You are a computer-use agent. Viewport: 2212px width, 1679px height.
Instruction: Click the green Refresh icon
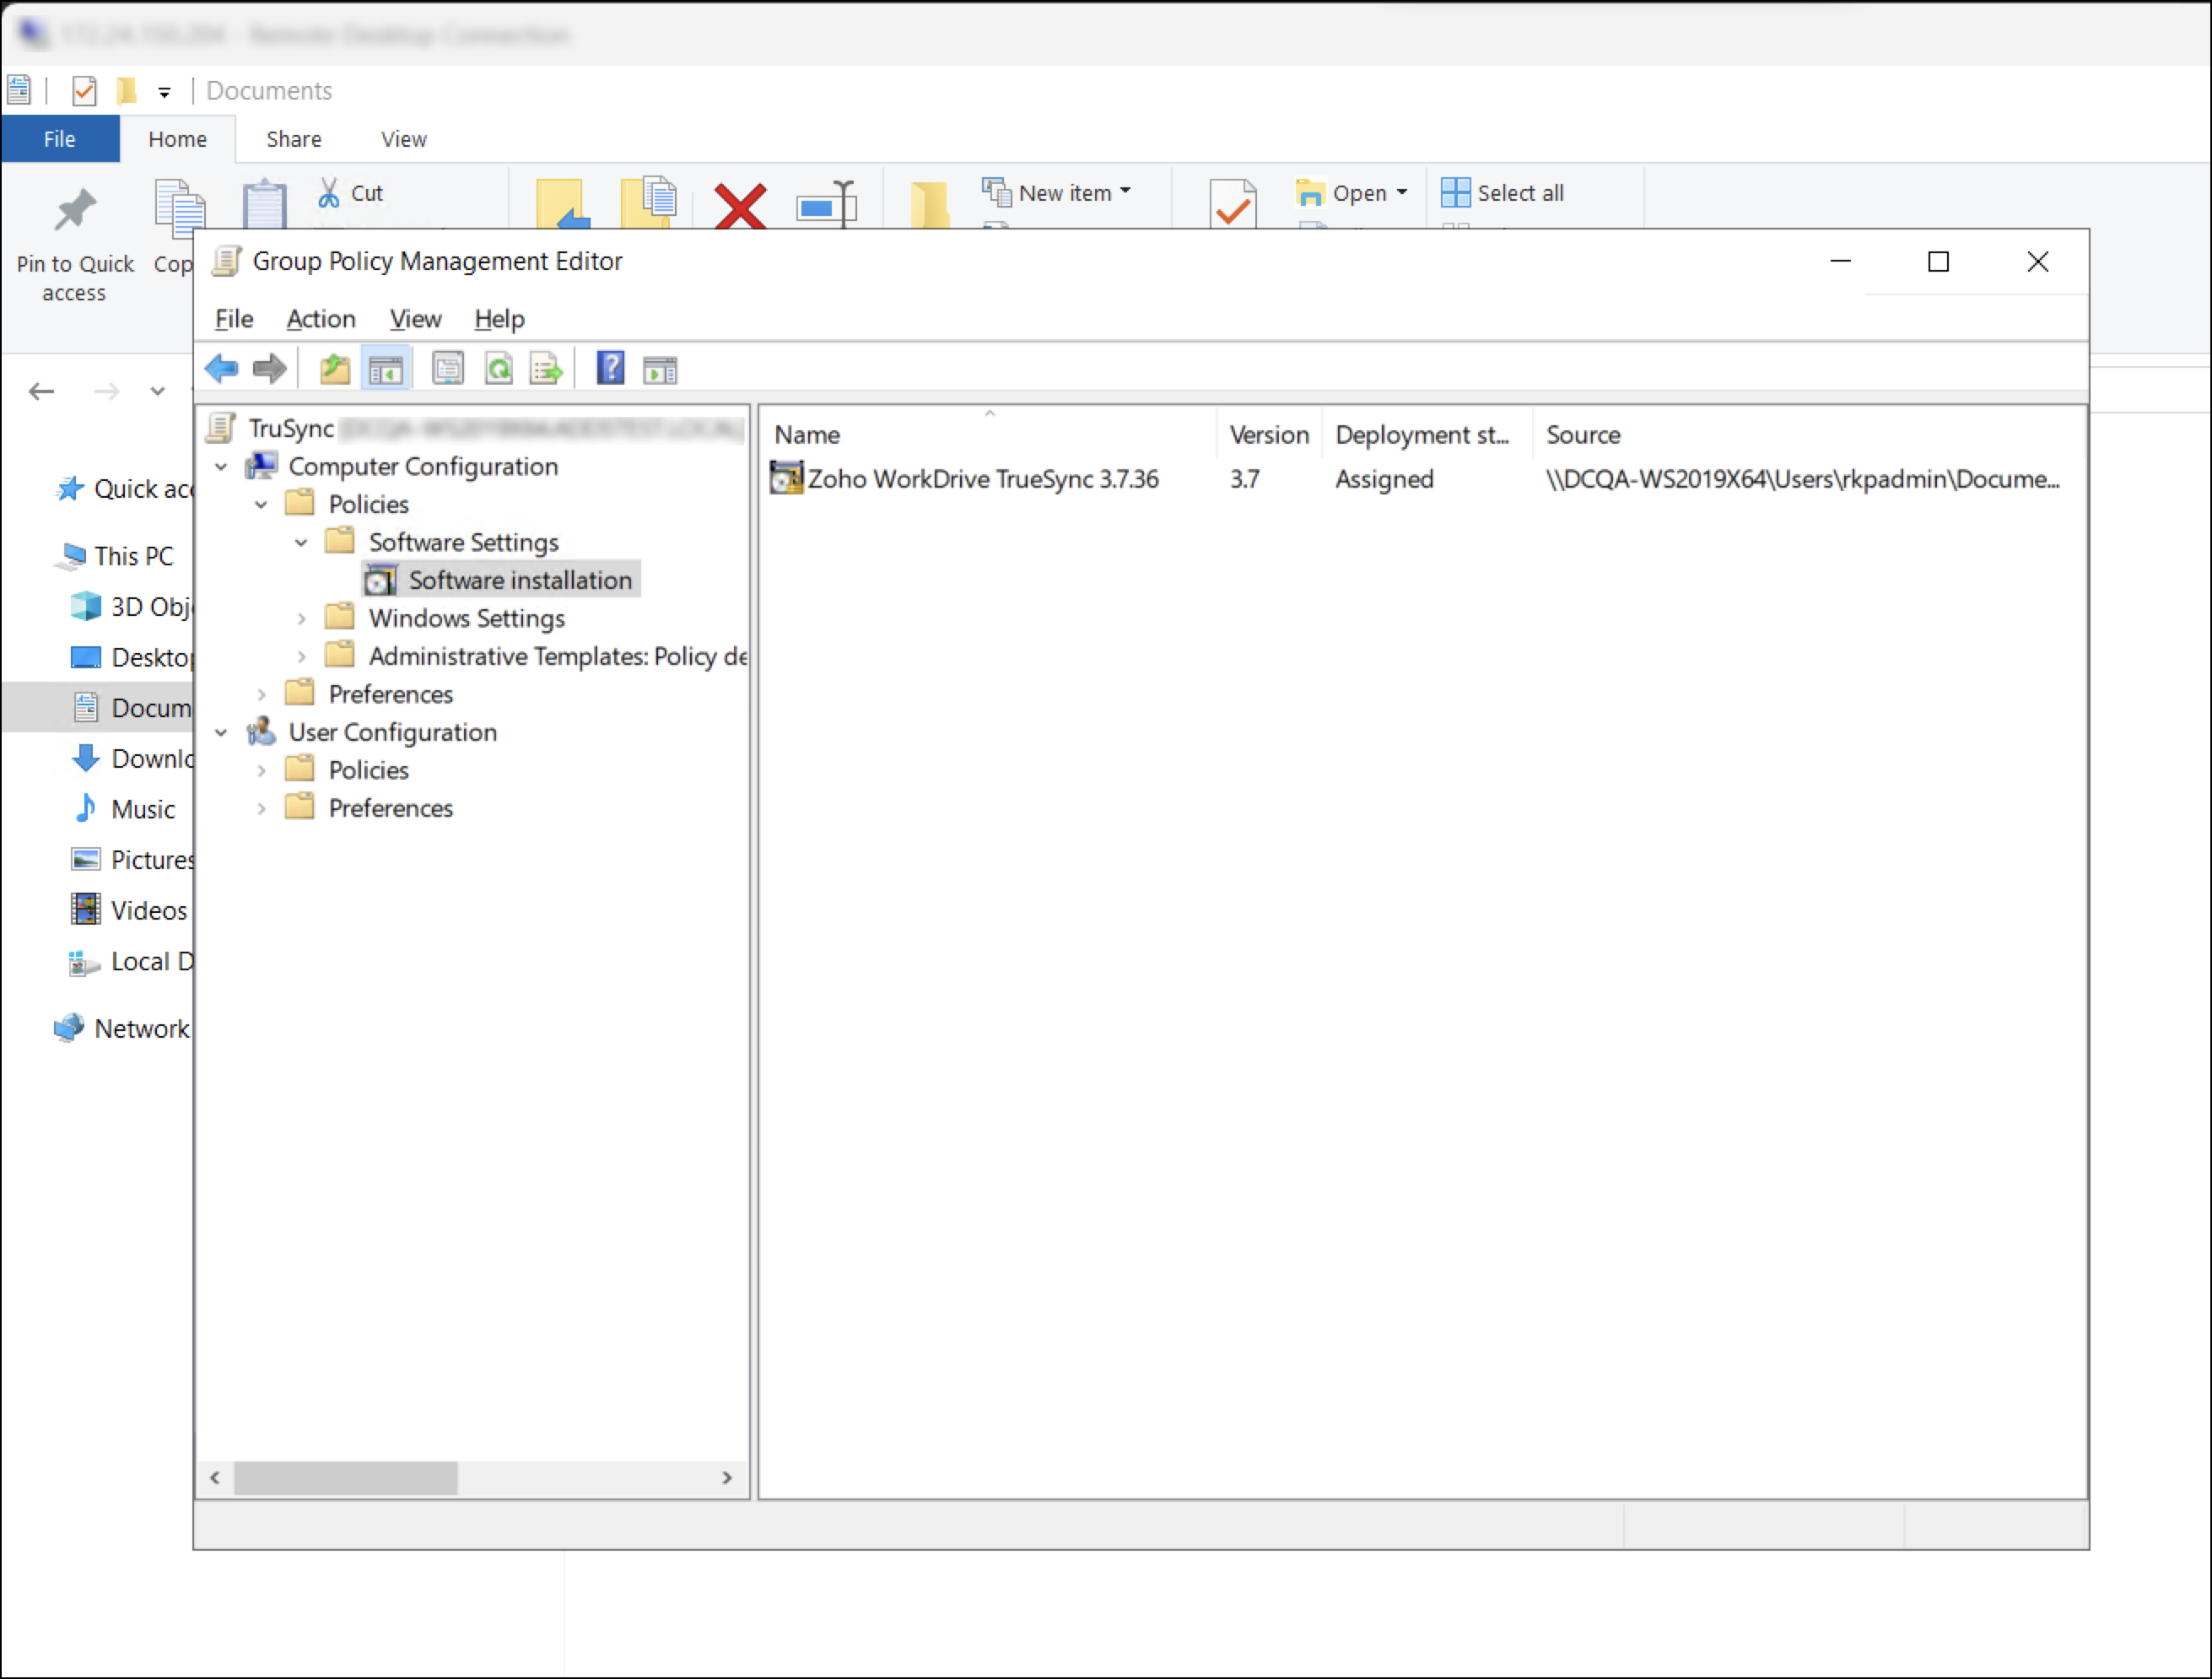(498, 369)
